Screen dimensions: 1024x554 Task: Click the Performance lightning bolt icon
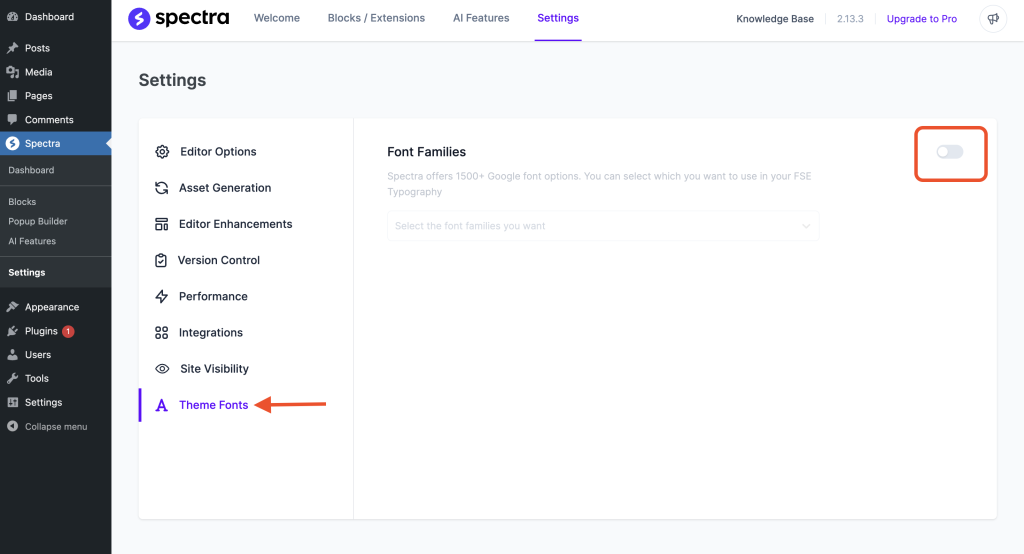tap(161, 297)
